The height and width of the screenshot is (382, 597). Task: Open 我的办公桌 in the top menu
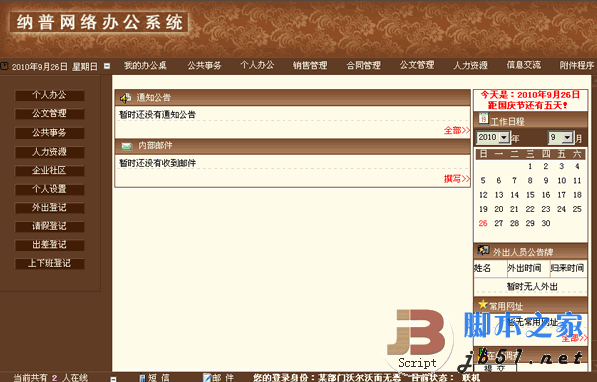tap(145, 66)
